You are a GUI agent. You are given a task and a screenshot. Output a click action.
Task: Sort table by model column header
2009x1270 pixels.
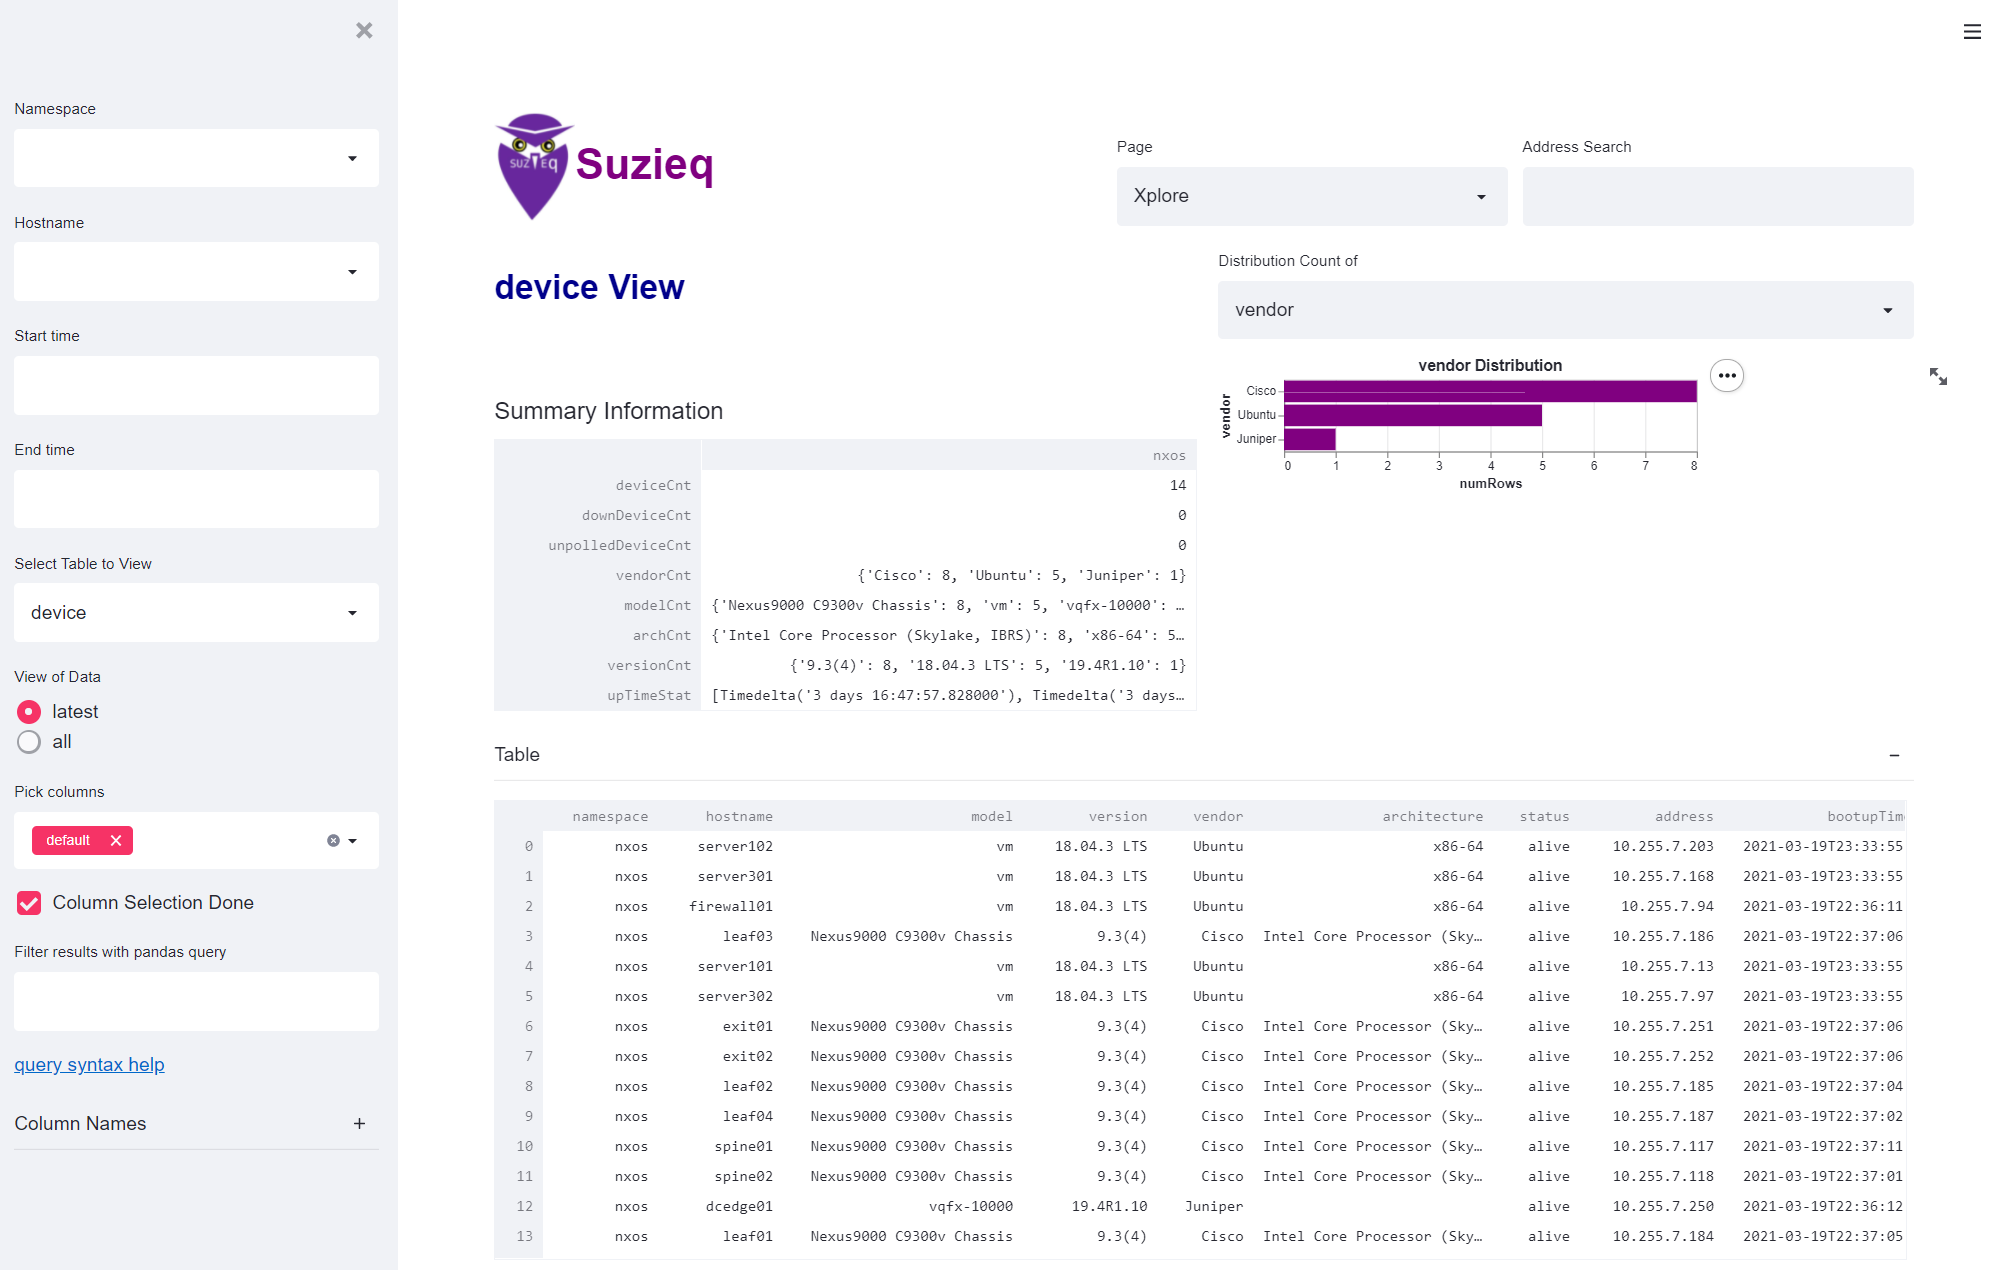pyautogui.click(x=991, y=817)
